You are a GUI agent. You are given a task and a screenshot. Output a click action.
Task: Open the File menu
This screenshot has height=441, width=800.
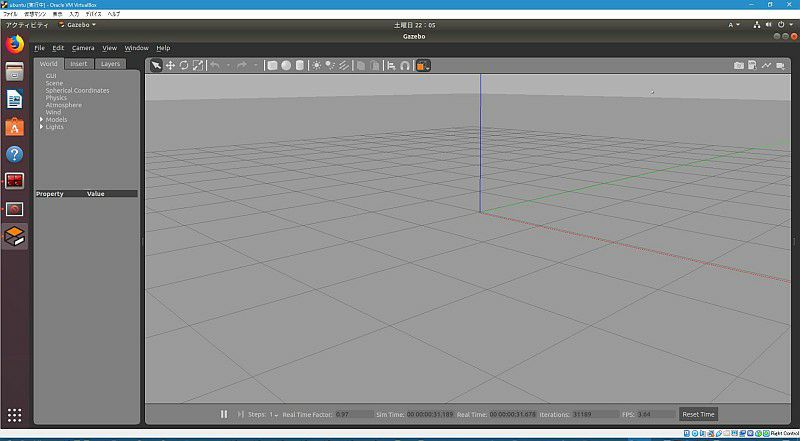tap(39, 48)
